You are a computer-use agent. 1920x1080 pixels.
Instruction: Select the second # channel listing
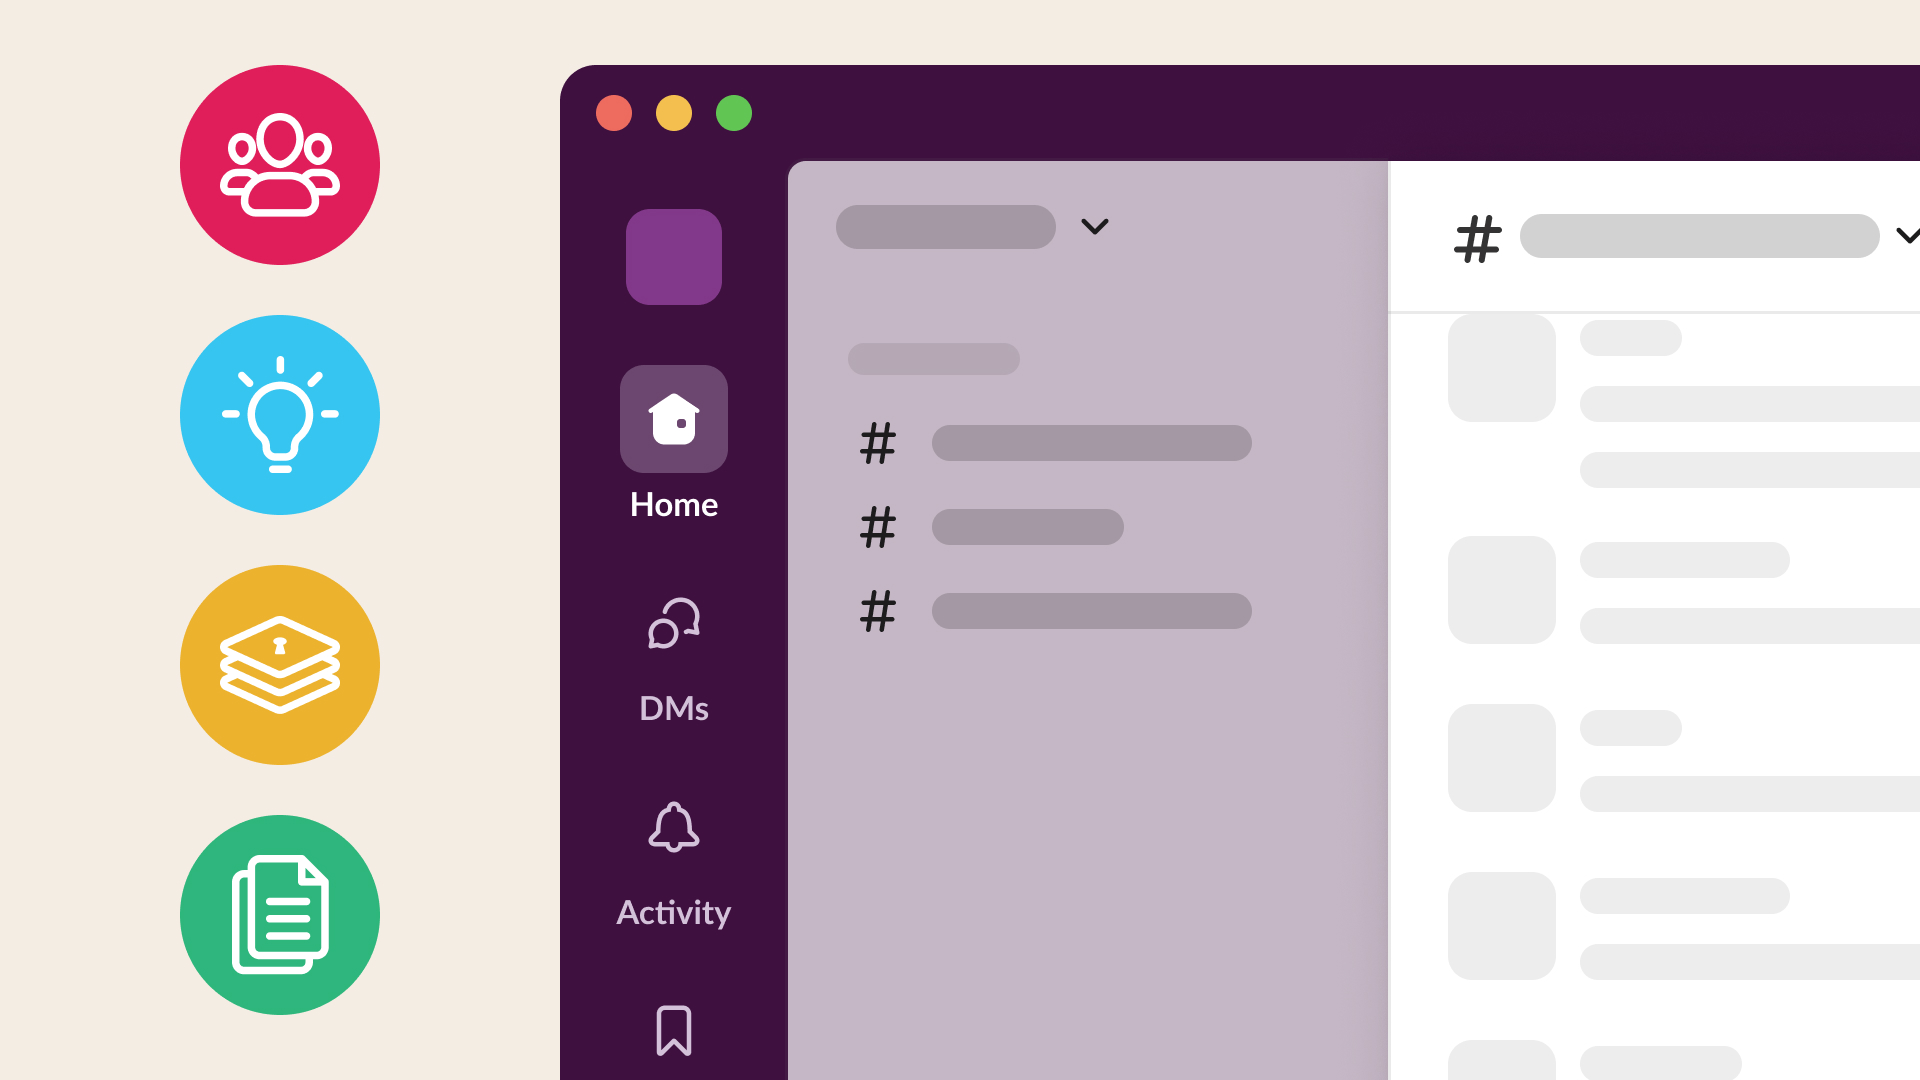[x=1027, y=526]
